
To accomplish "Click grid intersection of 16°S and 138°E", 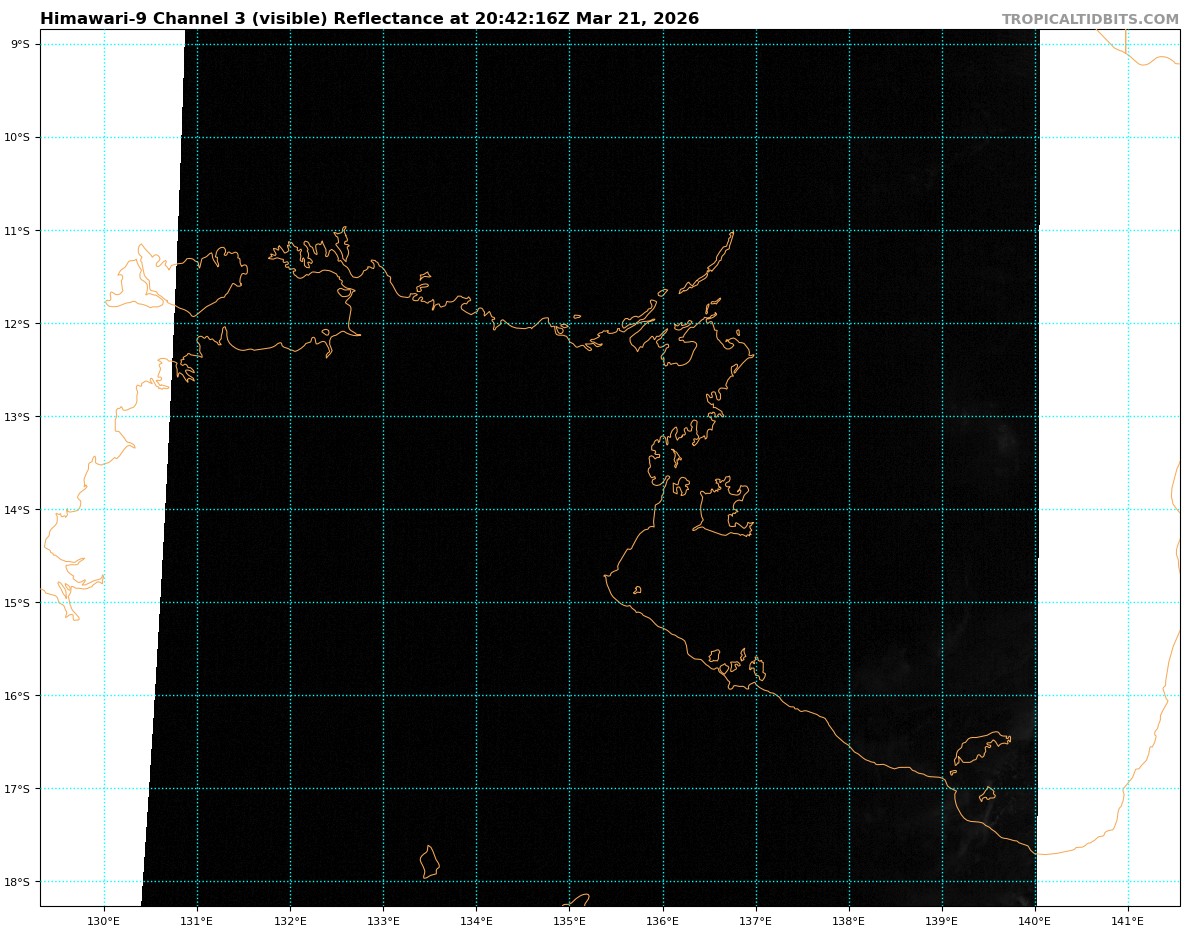I will (849, 696).
